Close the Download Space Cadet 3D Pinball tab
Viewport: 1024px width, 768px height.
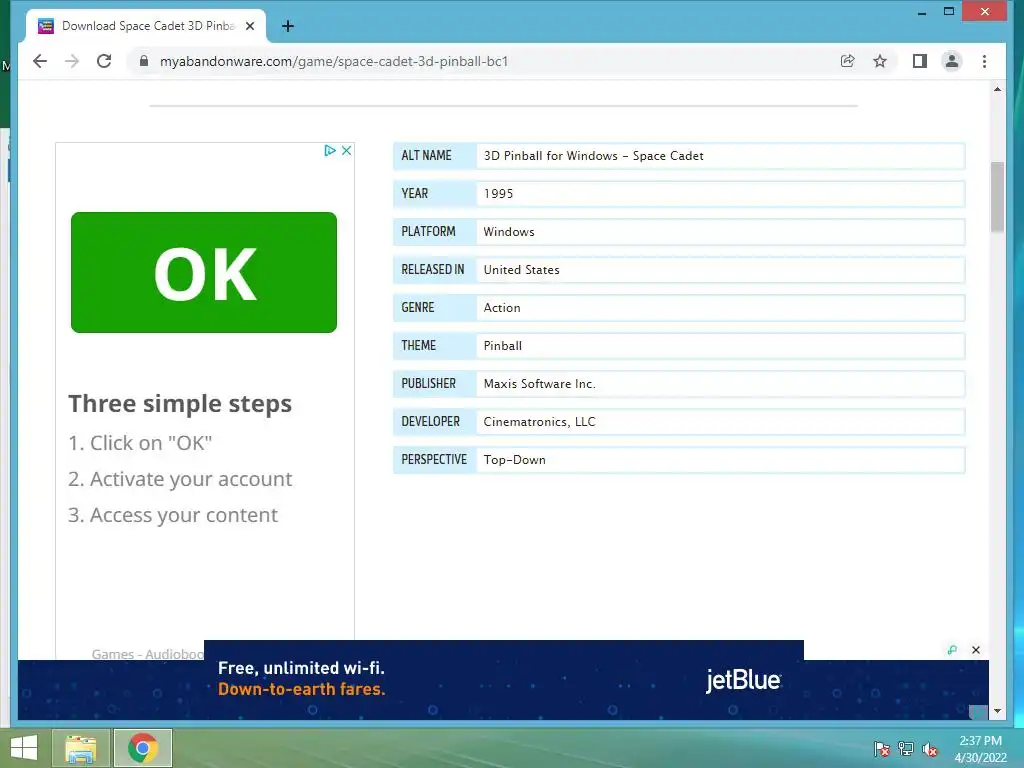tap(250, 26)
